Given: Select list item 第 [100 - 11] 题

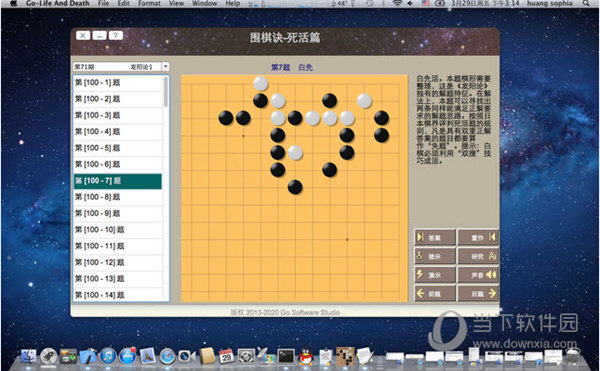Looking at the screenshot, I should 118,246.
